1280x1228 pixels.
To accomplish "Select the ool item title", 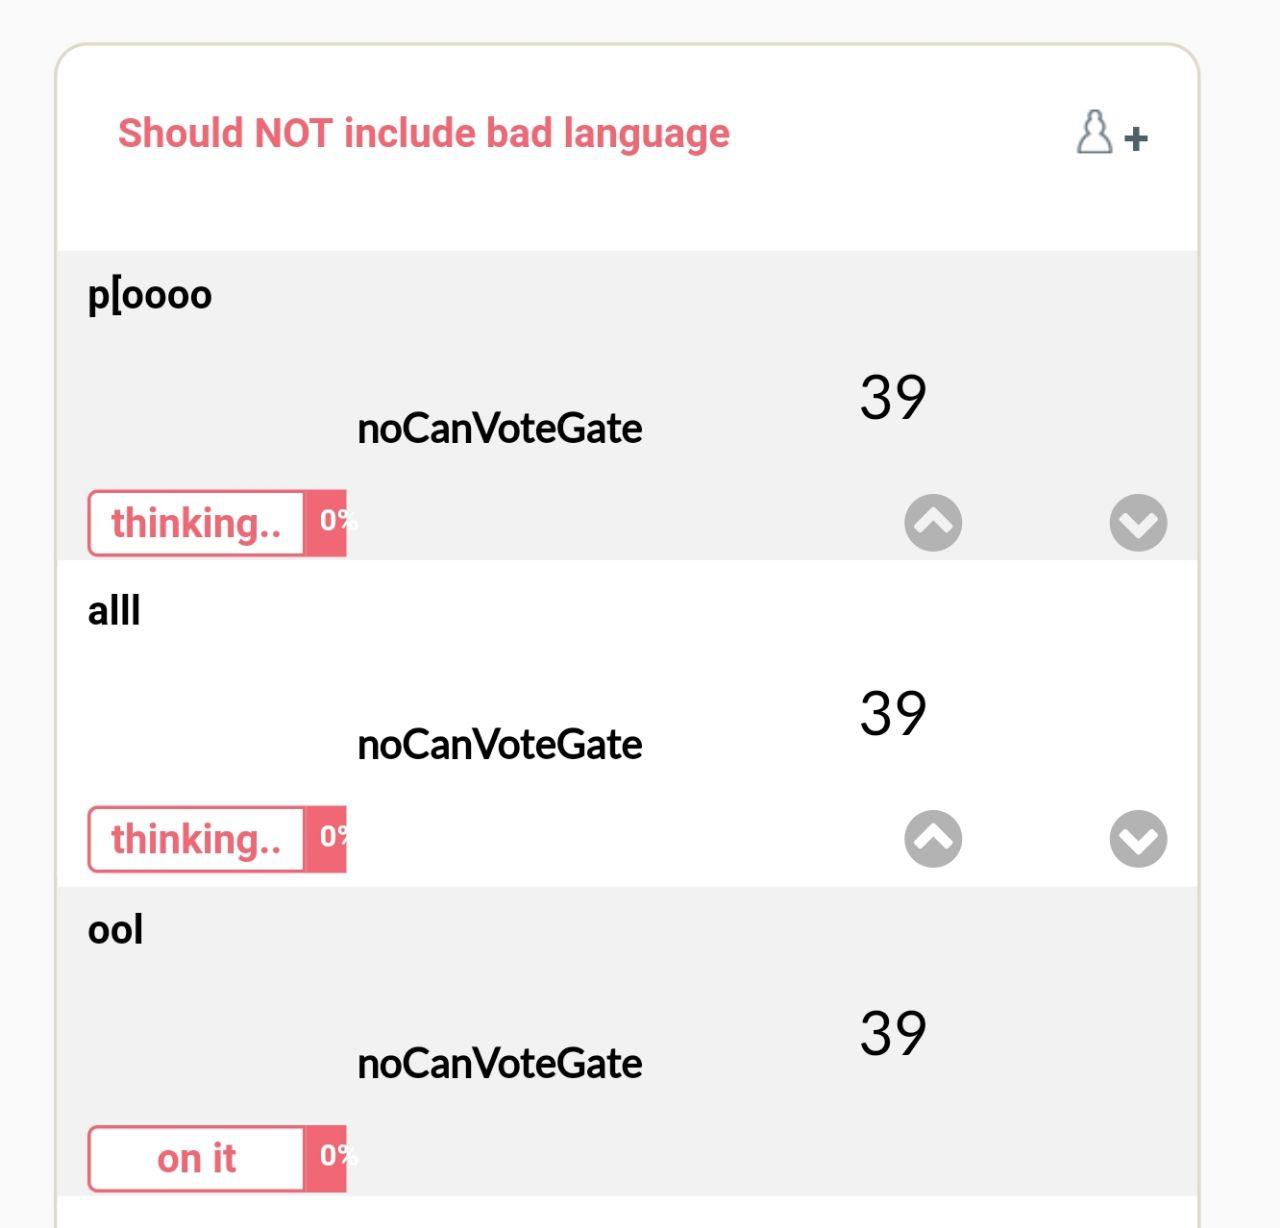I will (x=116, y=930).
